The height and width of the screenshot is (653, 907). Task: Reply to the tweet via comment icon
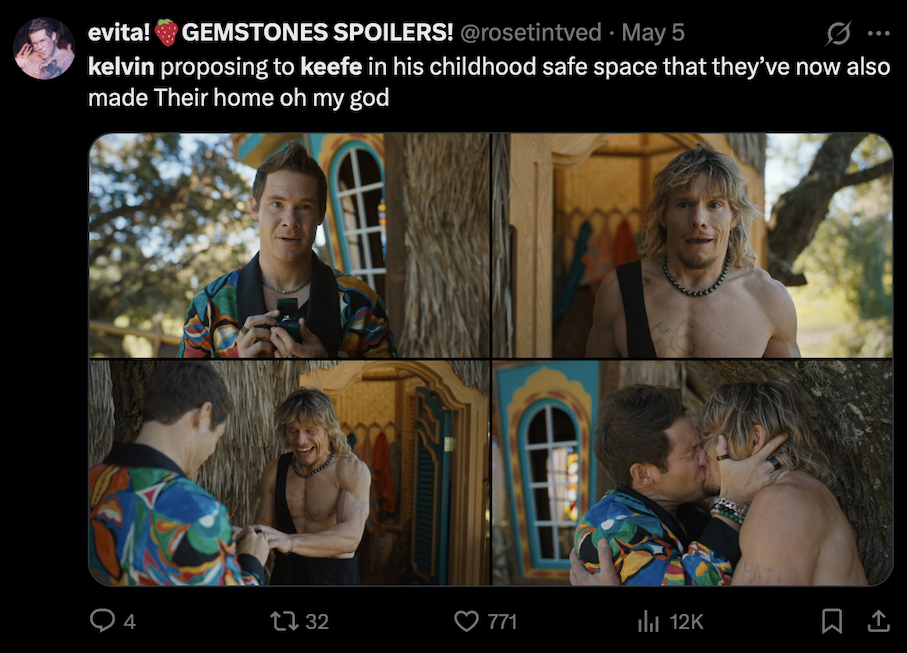[x=103, y=621]
